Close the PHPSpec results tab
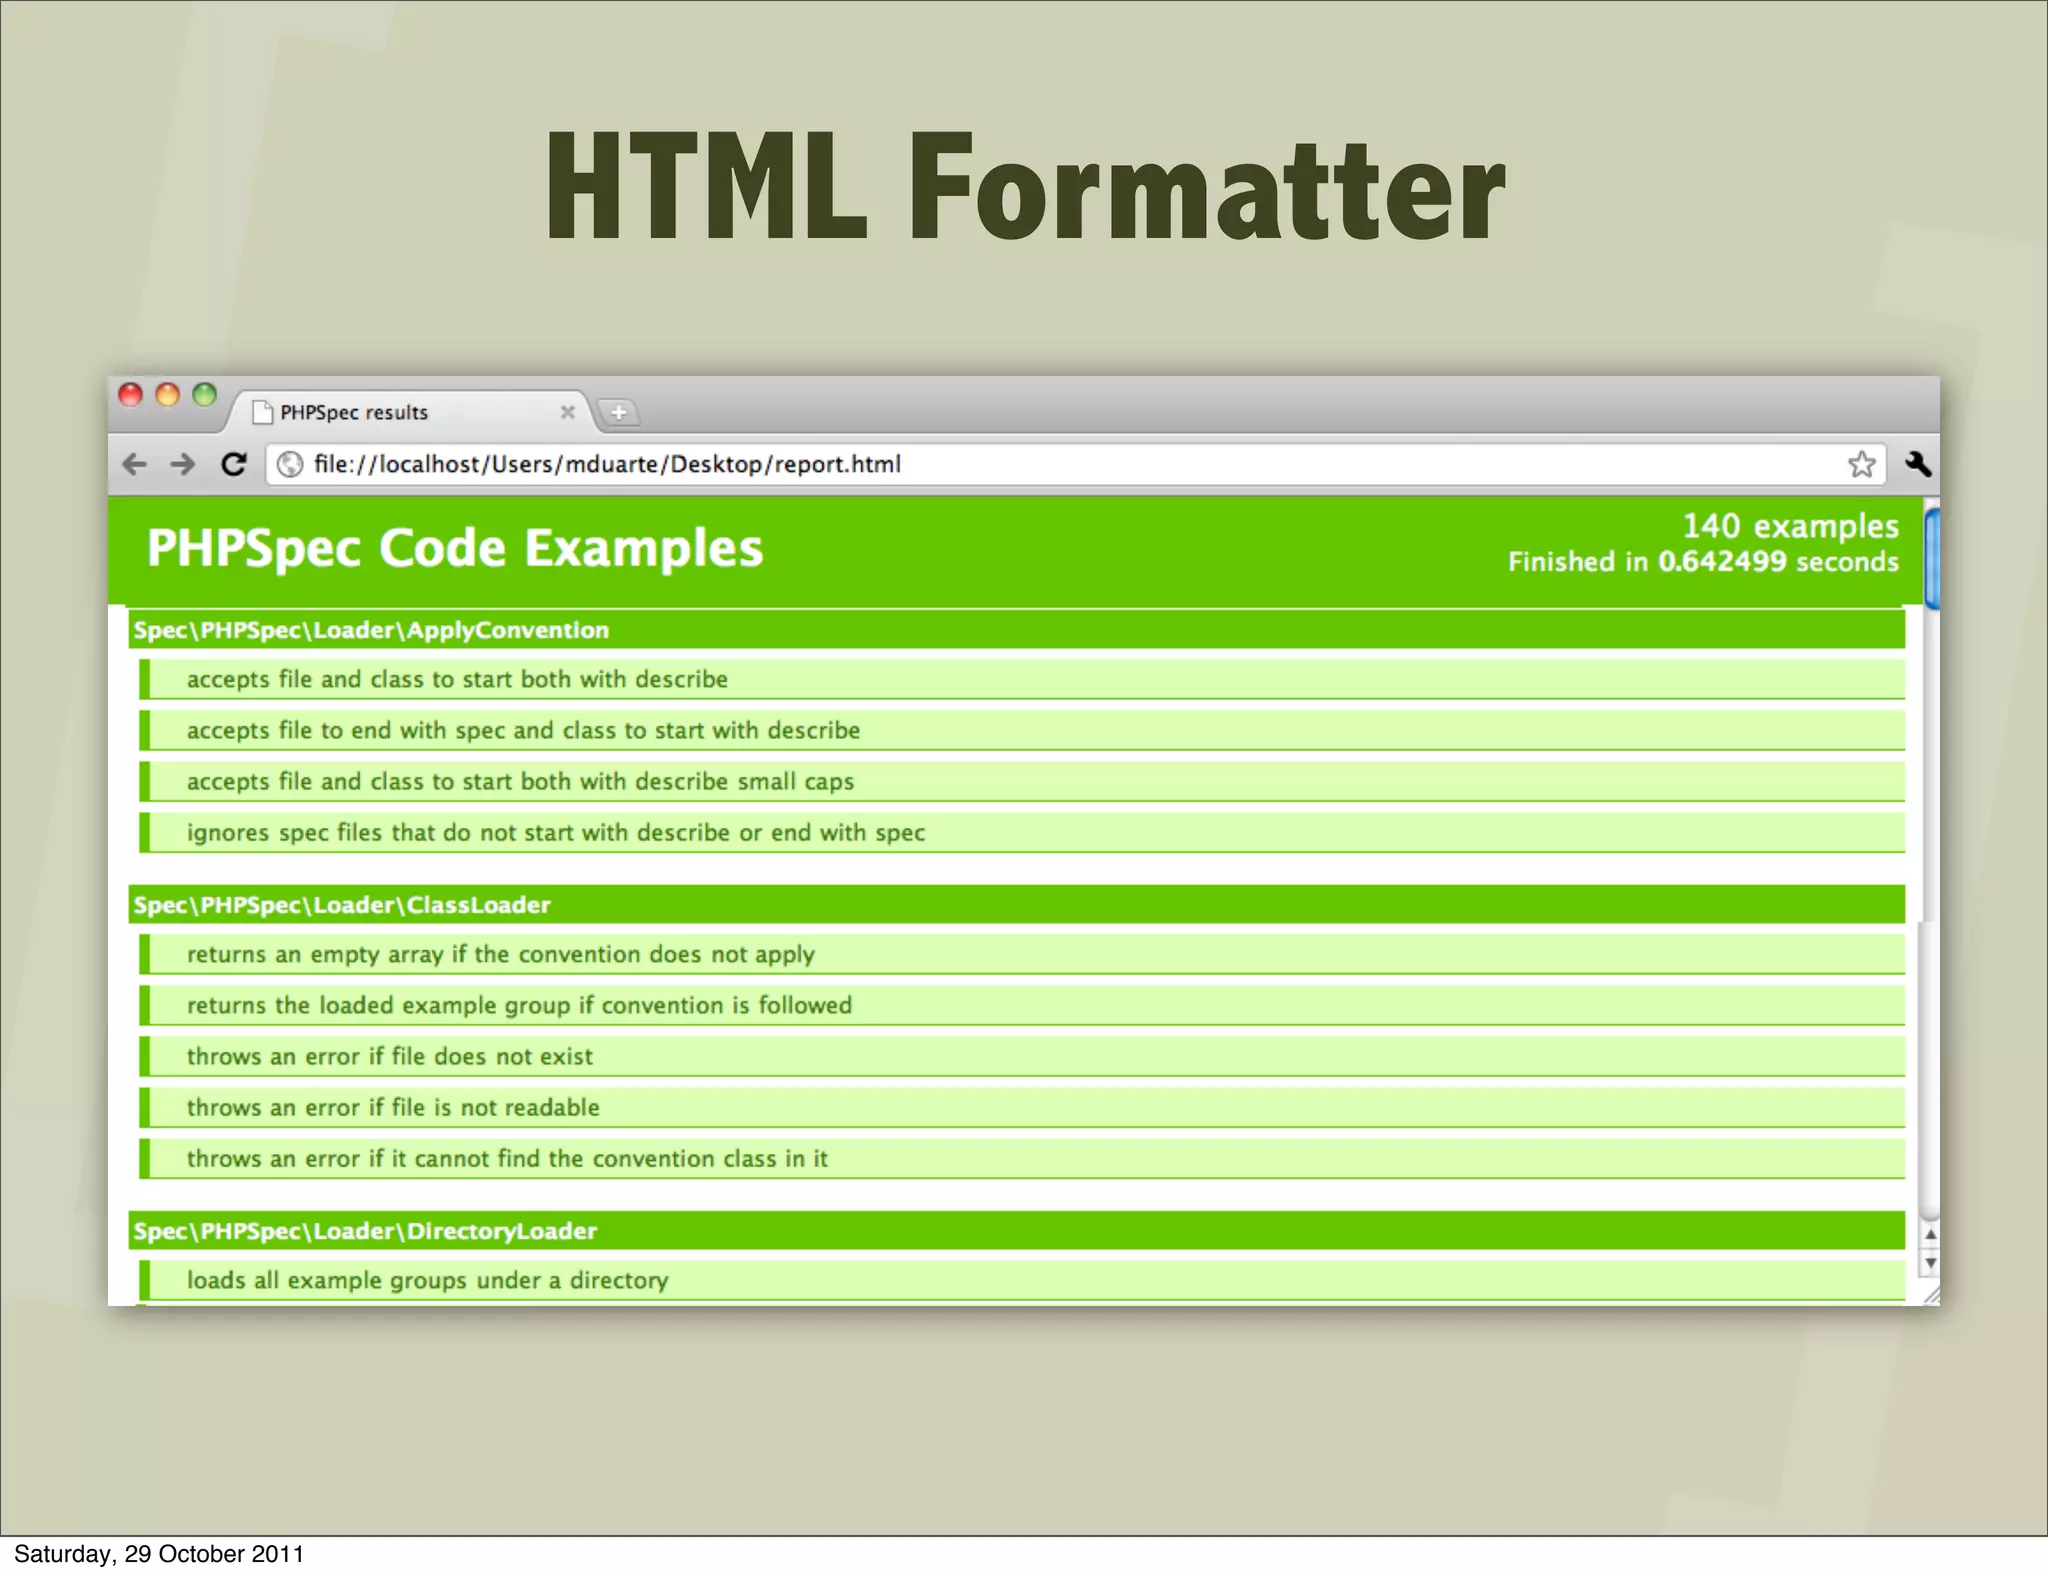Image resolution: width=2048 pixels, height=1576 pixels. [x=567, y=412]
